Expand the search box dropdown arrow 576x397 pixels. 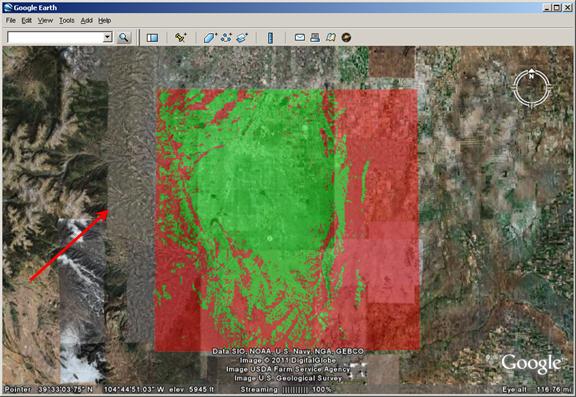click(108, 37)
